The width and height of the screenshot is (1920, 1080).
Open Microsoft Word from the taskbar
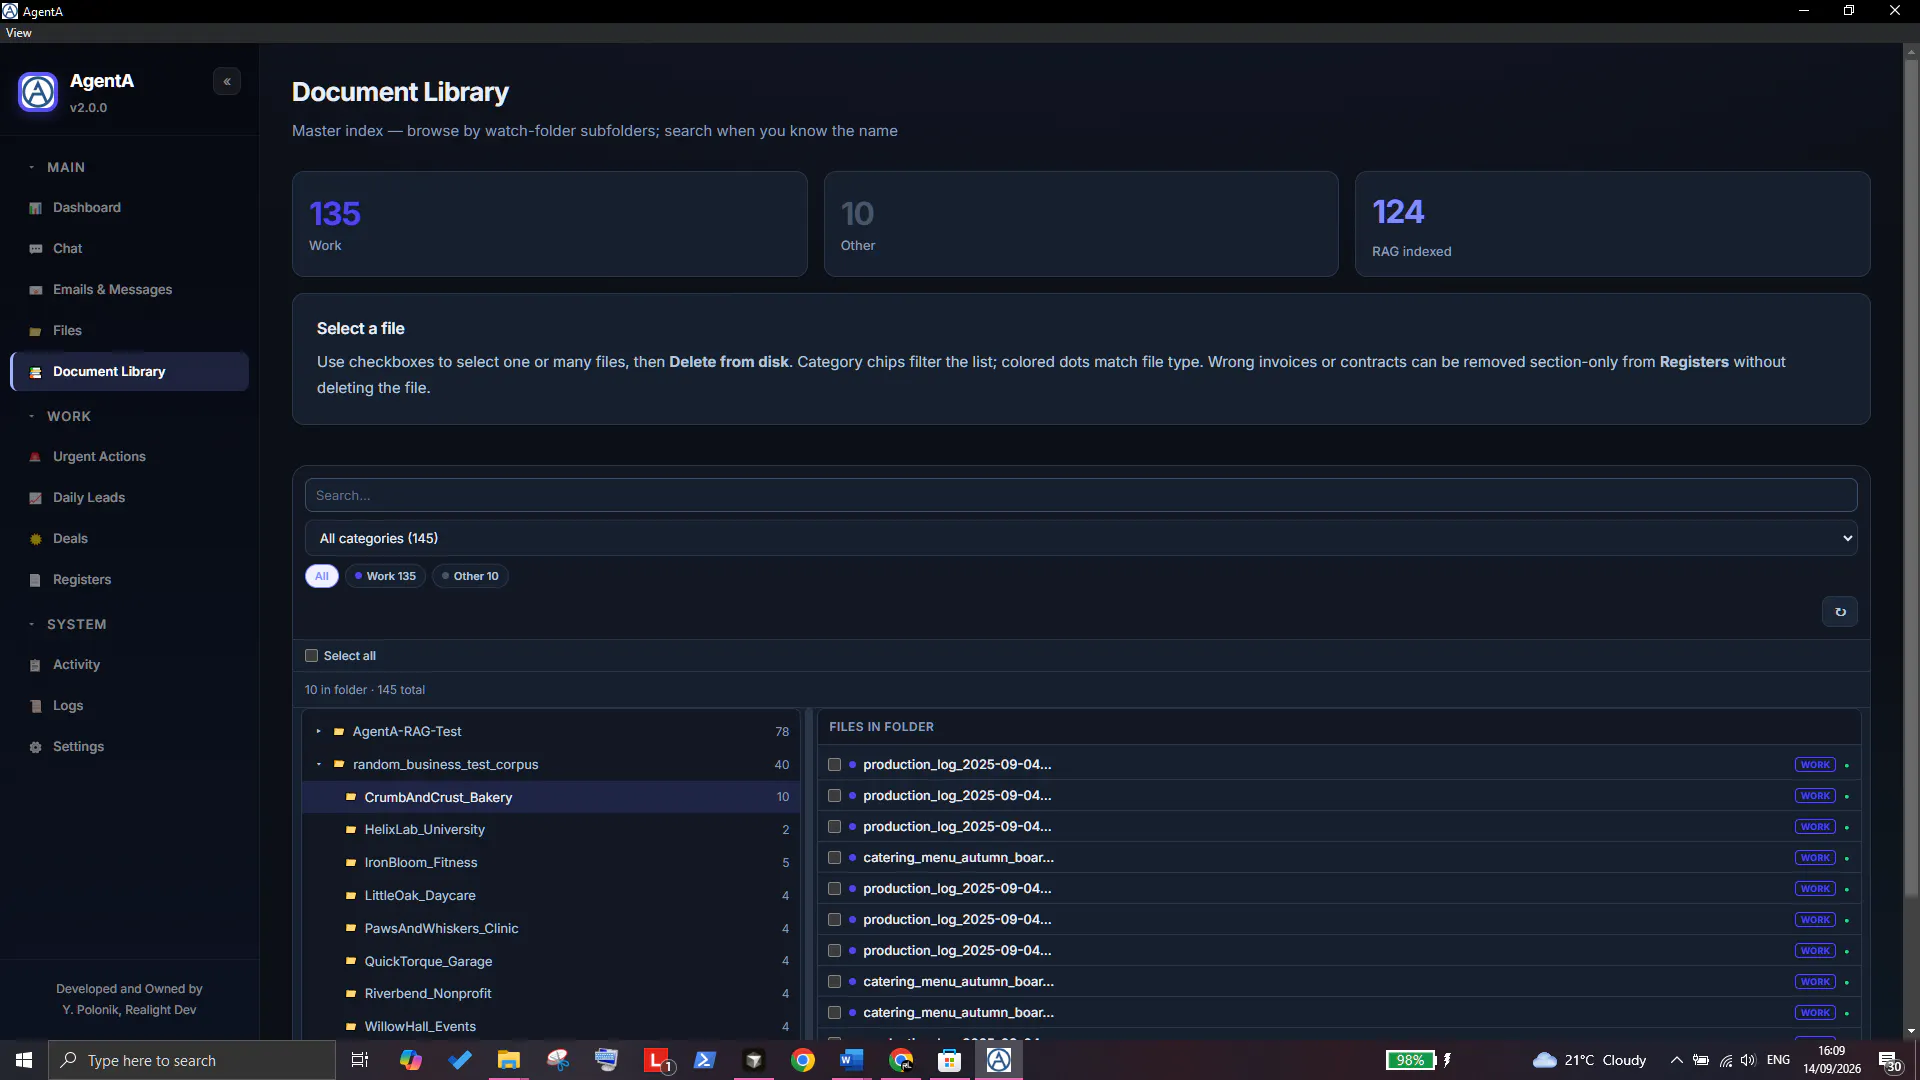(851, 1061)
